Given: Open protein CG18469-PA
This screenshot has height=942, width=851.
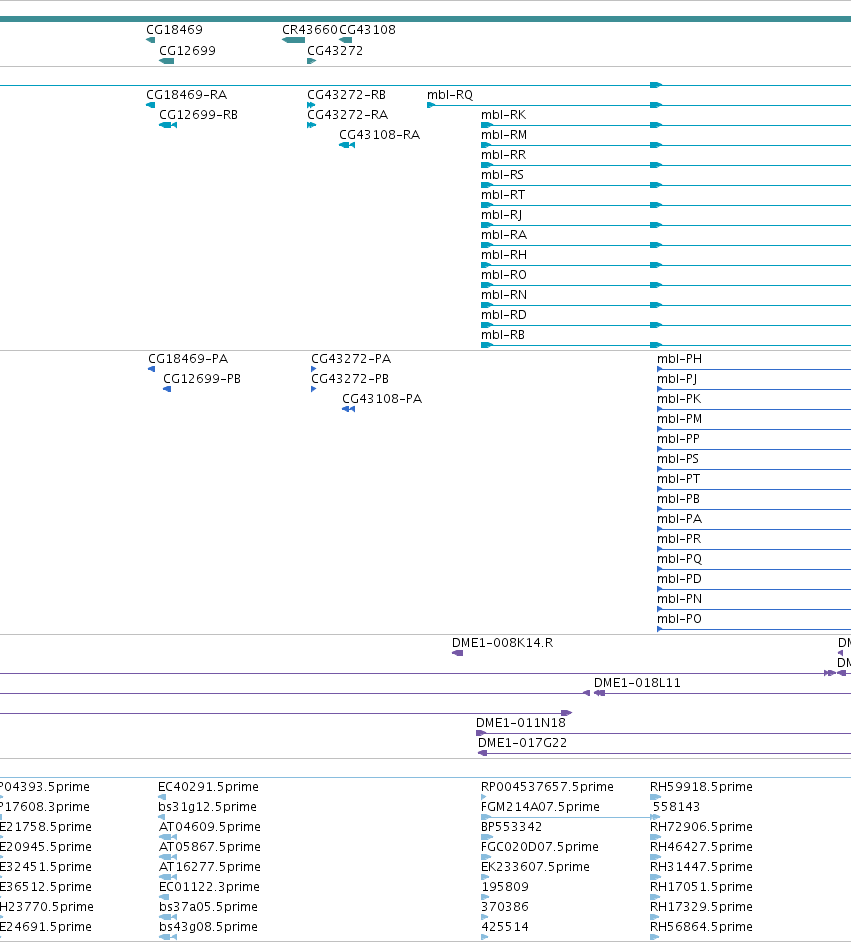Looking at the screenshot, I should click(x=188, y=359).
